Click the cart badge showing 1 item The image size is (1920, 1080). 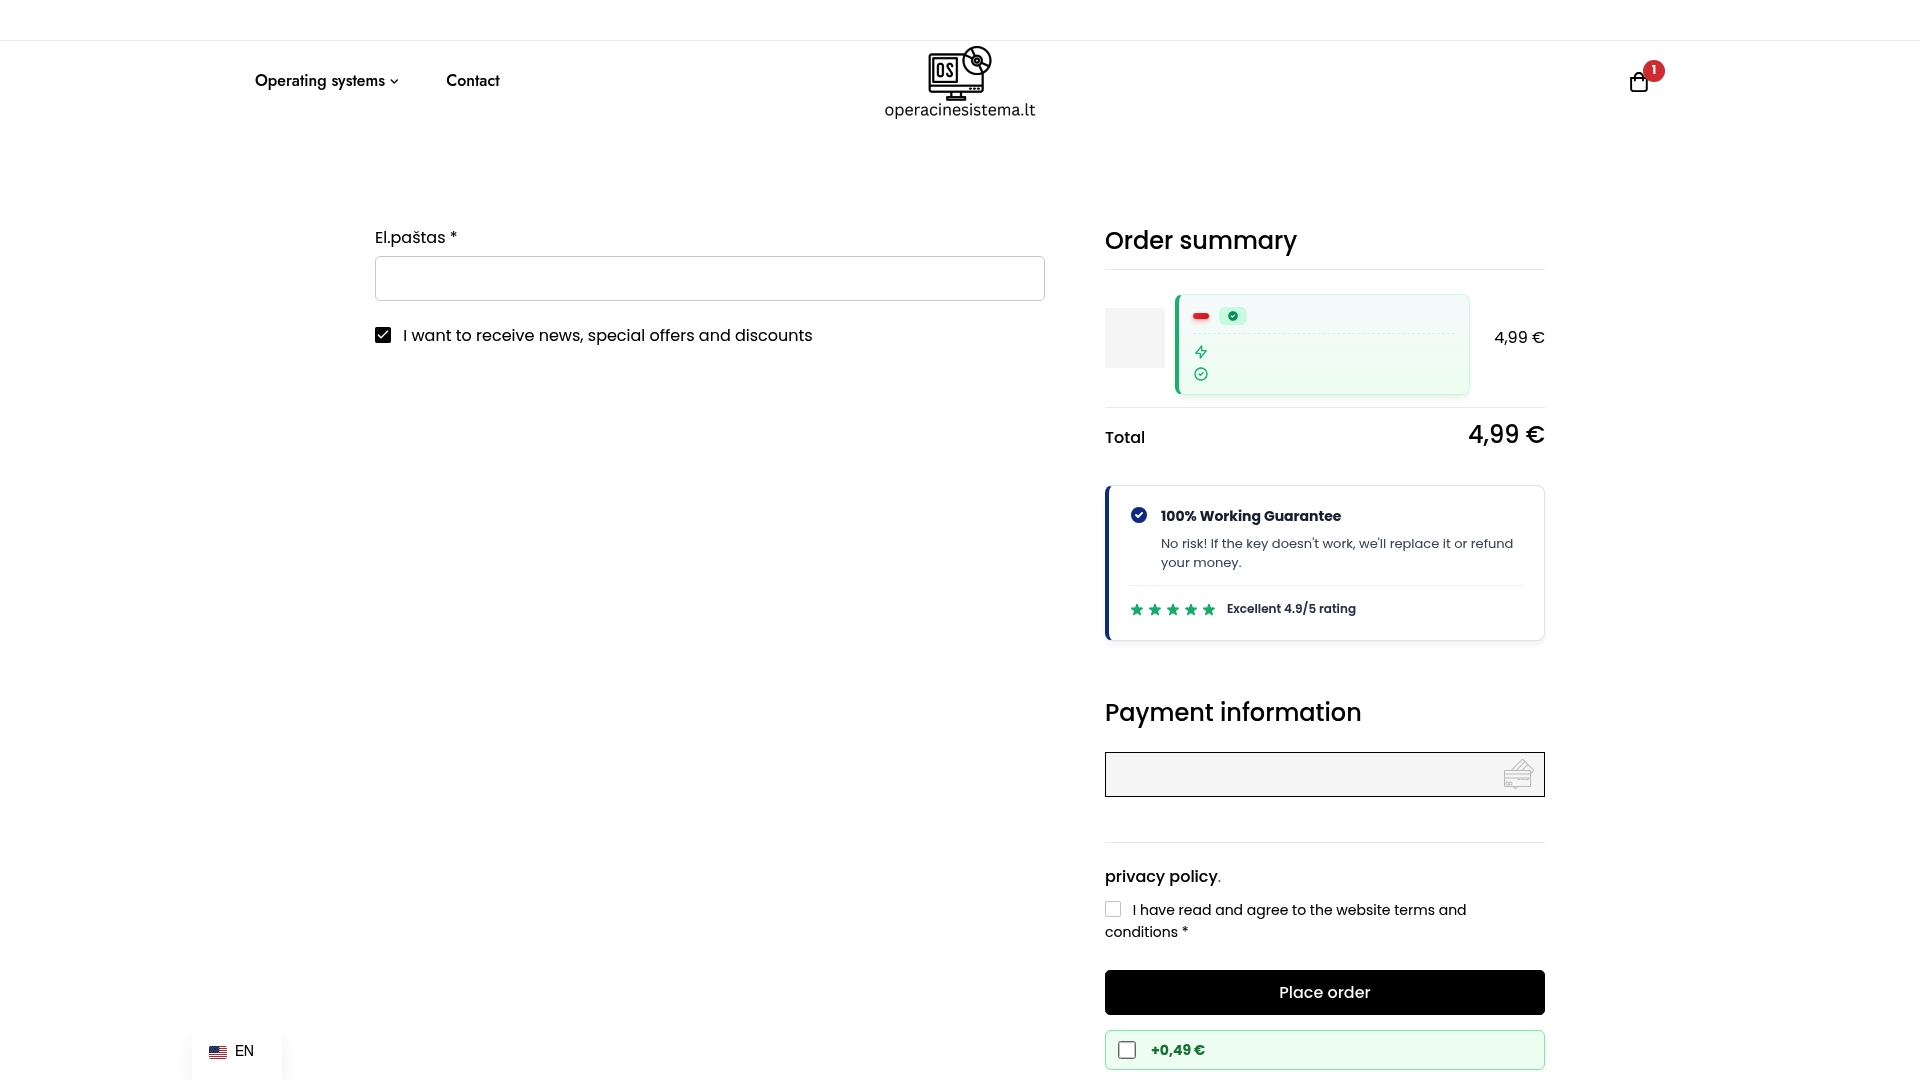(x=1654, y=70)
